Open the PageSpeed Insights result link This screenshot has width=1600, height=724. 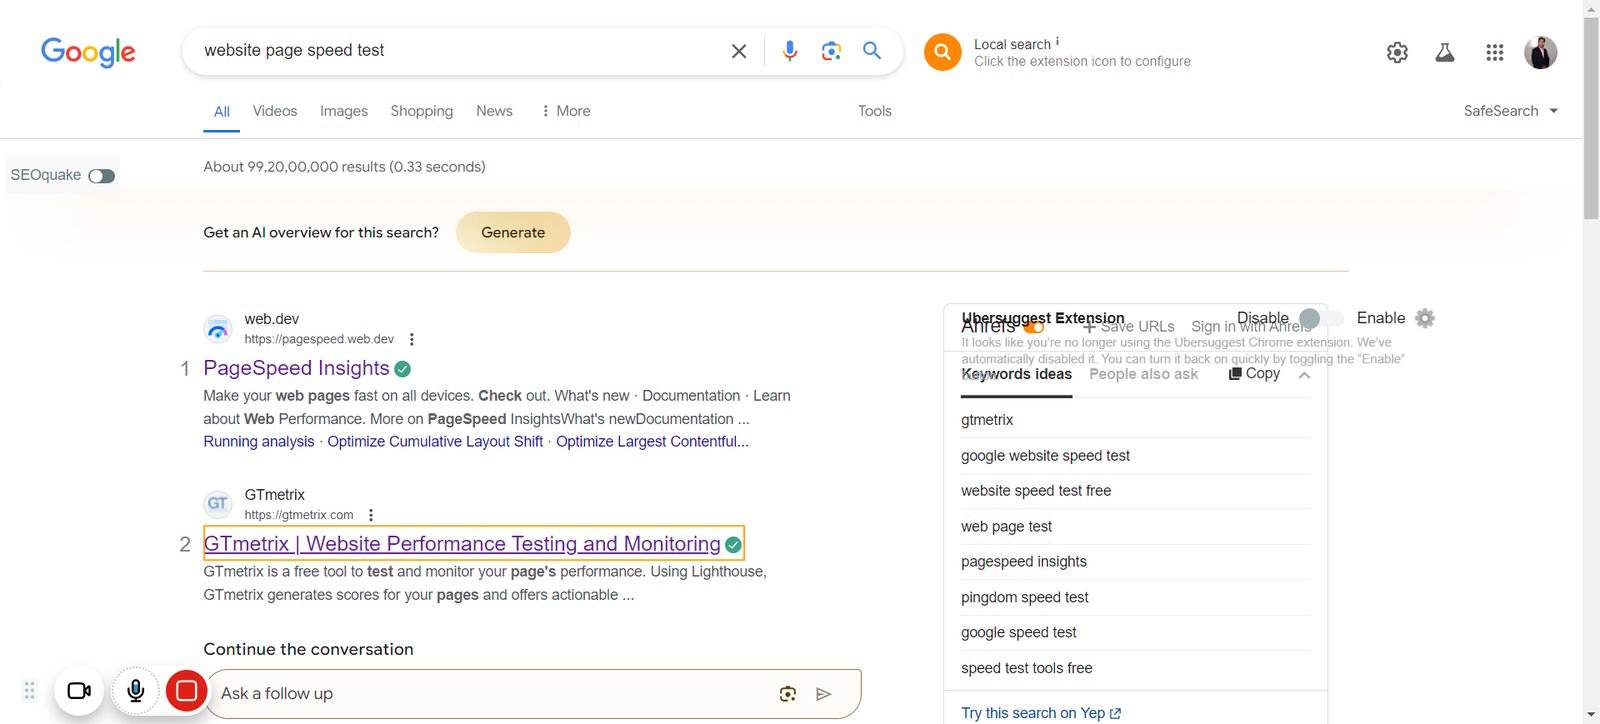point(296,368)
